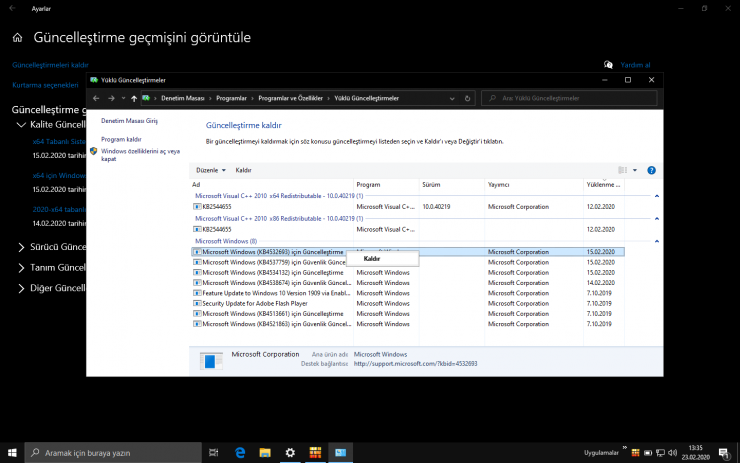Click Windows özelliklerini aç veya kapat
The image size is (740, 463).
click(x=140, y=155)
